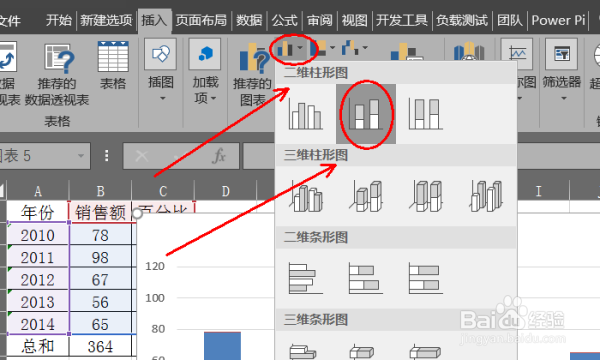Open the Formulas (公式) tab
The width and height of the screenshot is (600, 360).
coord(284,20)
